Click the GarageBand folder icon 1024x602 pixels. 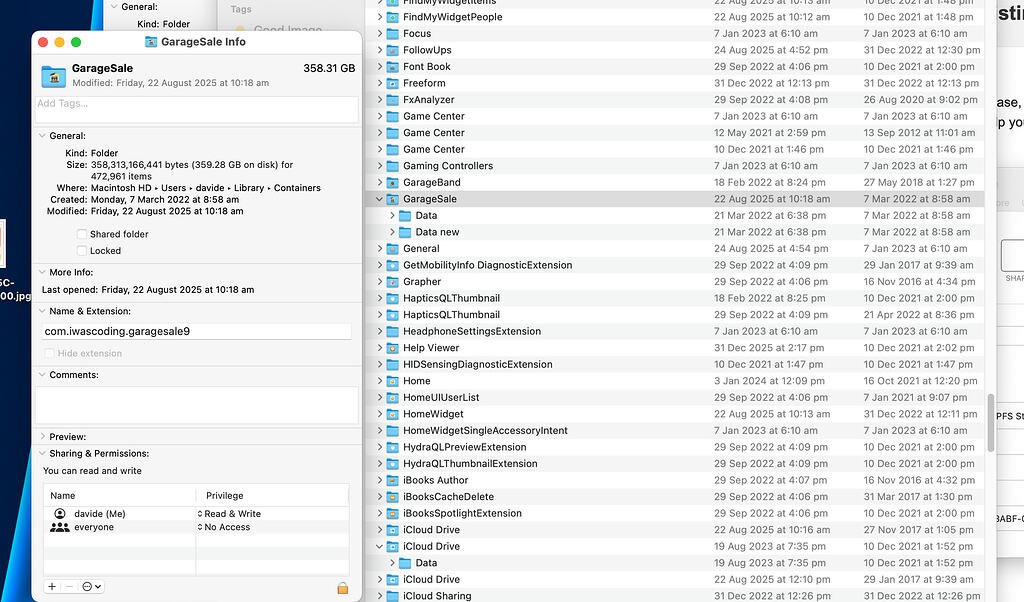tap(391, 182)
